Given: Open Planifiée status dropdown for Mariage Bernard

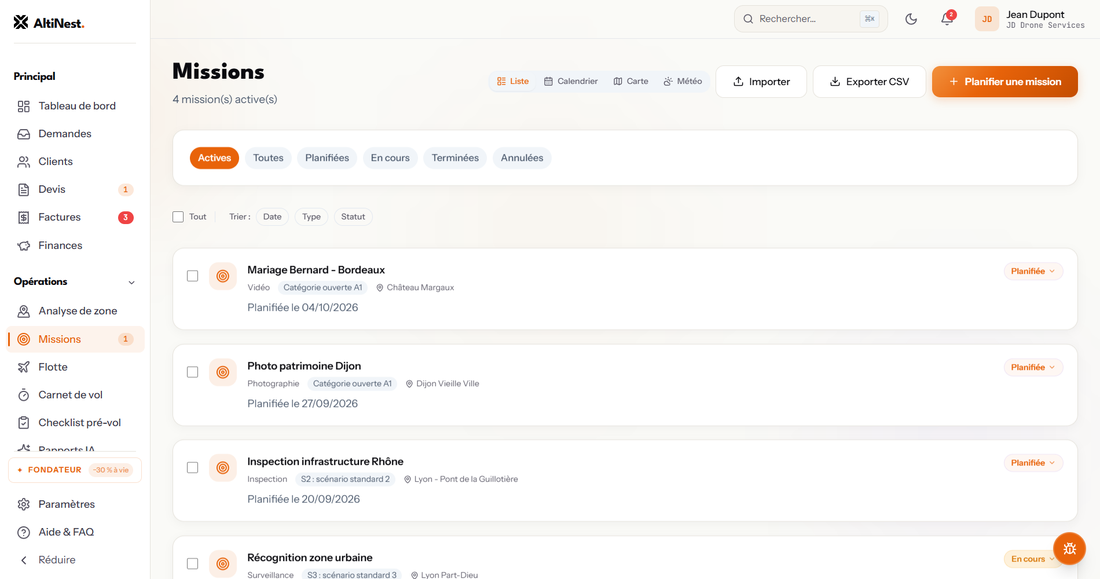Looking at the screenshot, I should (1033, 271).
